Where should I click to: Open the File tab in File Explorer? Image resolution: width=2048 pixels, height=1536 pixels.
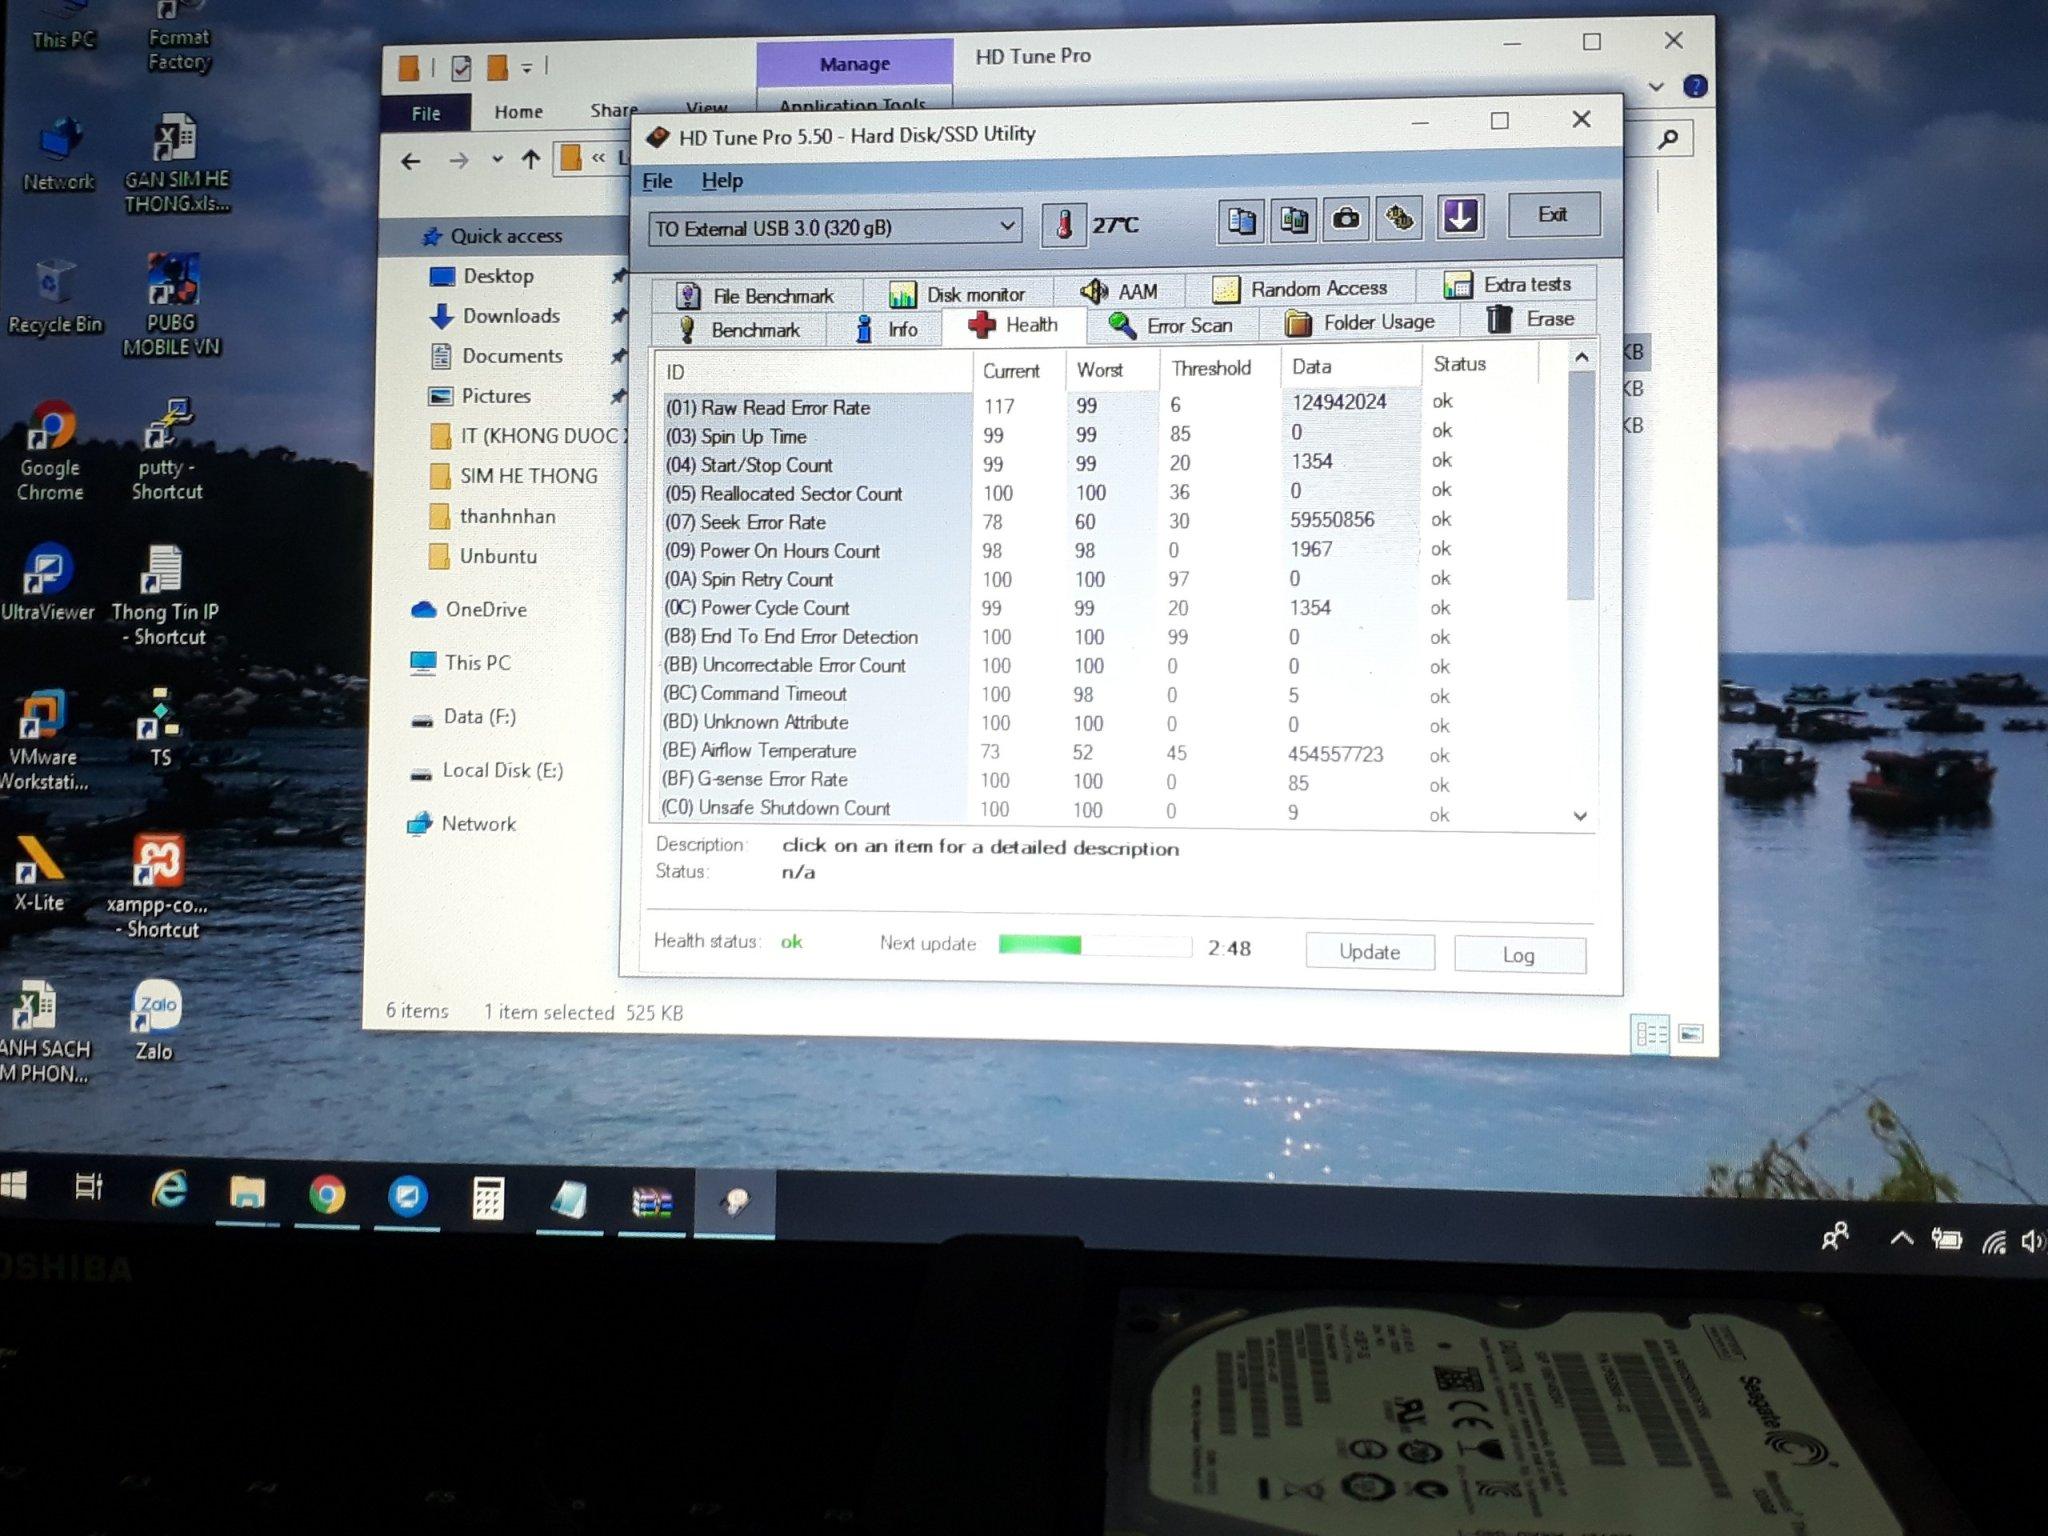(x=426, y=113)
